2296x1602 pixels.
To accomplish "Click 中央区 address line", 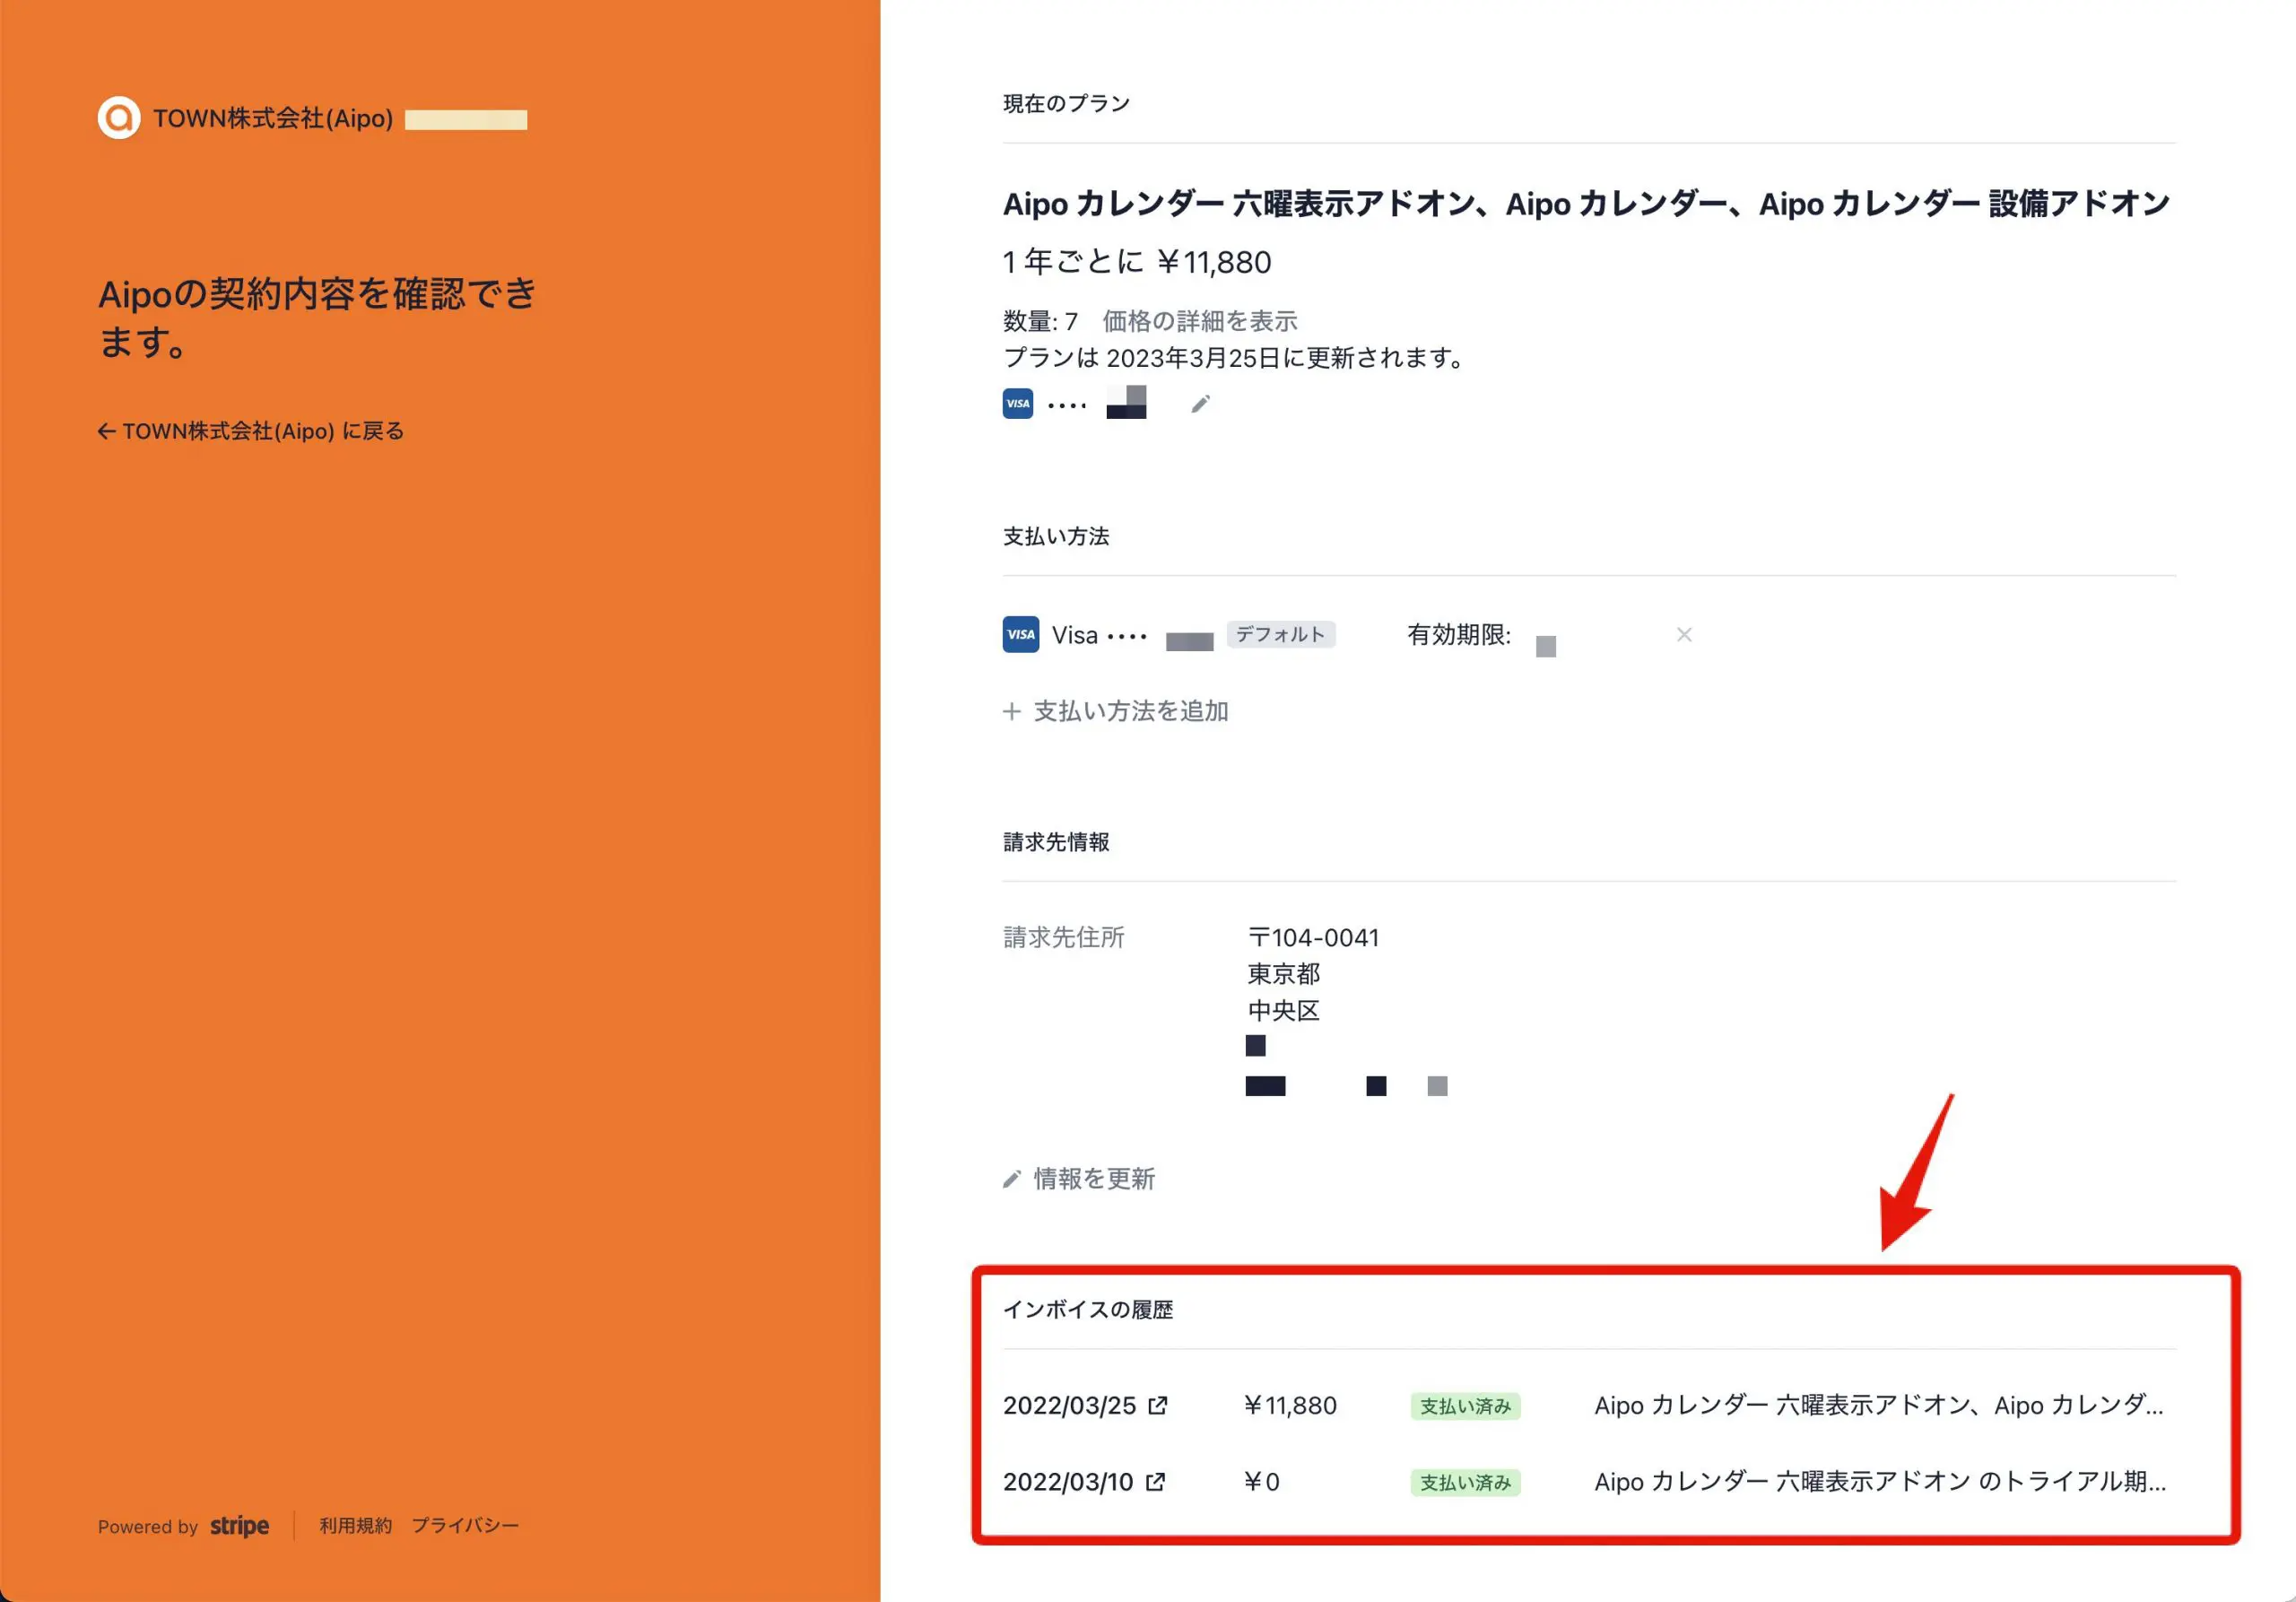I will point(1283,1010).
